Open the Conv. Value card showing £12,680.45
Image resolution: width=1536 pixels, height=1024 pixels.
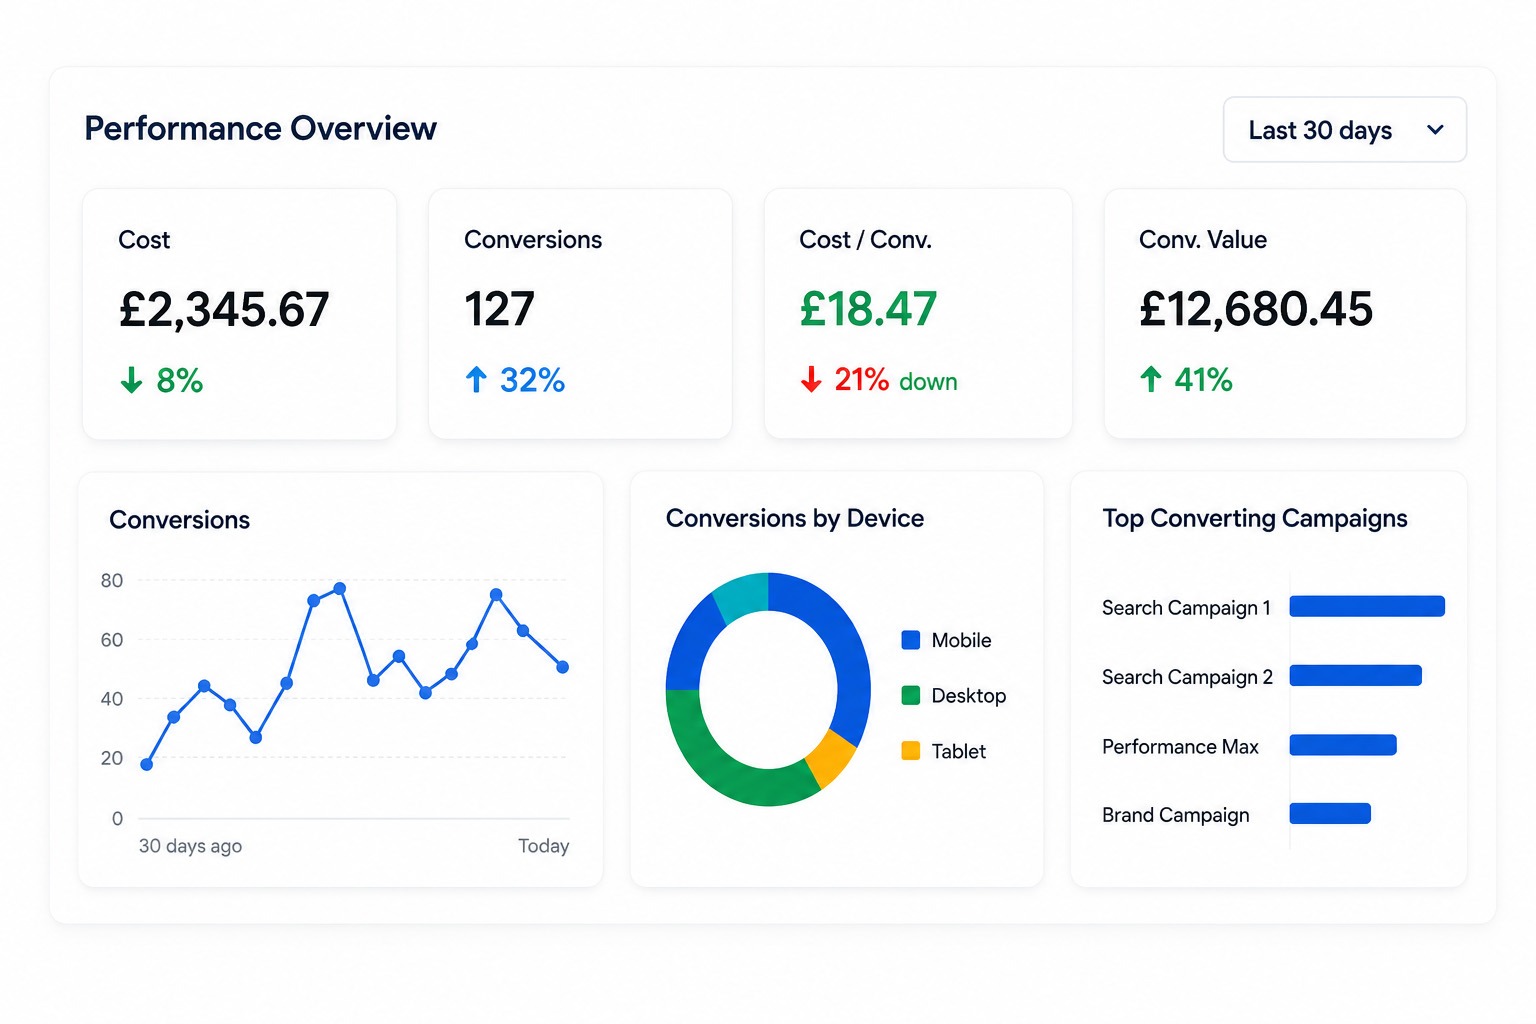(x=1285, y=314)
